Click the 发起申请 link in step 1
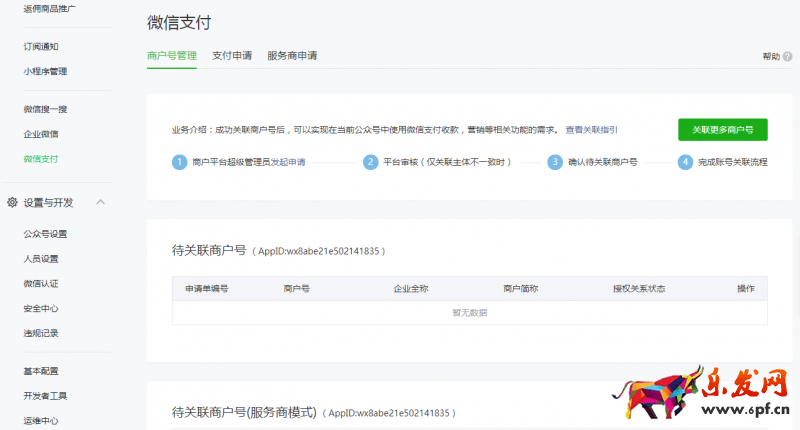The image size is (800, 430). coord(288,162)
